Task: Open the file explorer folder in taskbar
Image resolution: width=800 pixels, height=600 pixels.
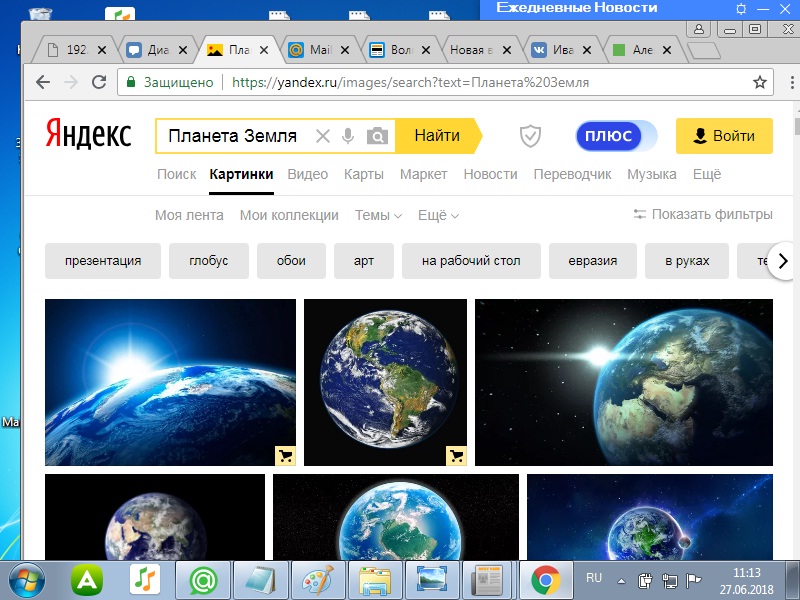Action: coord(375,581)
